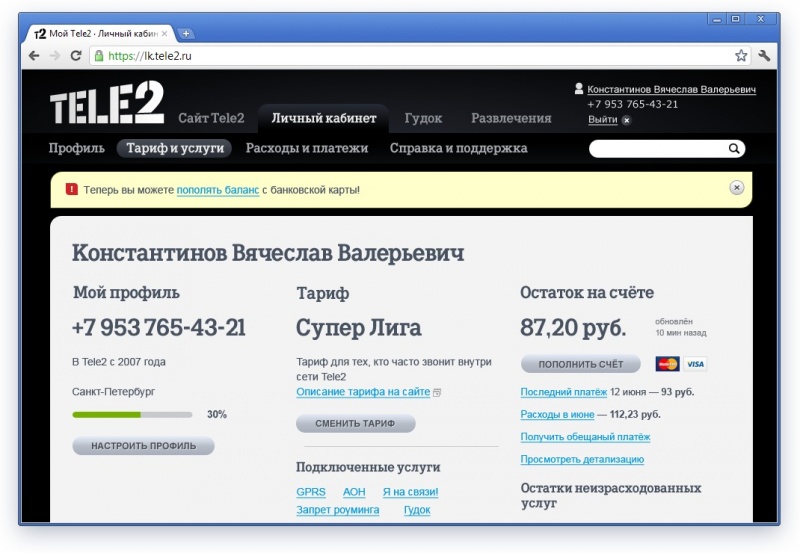Click the Настроить профиль button
The height and width of the screenshot is (553, 800).
point(143,446)
